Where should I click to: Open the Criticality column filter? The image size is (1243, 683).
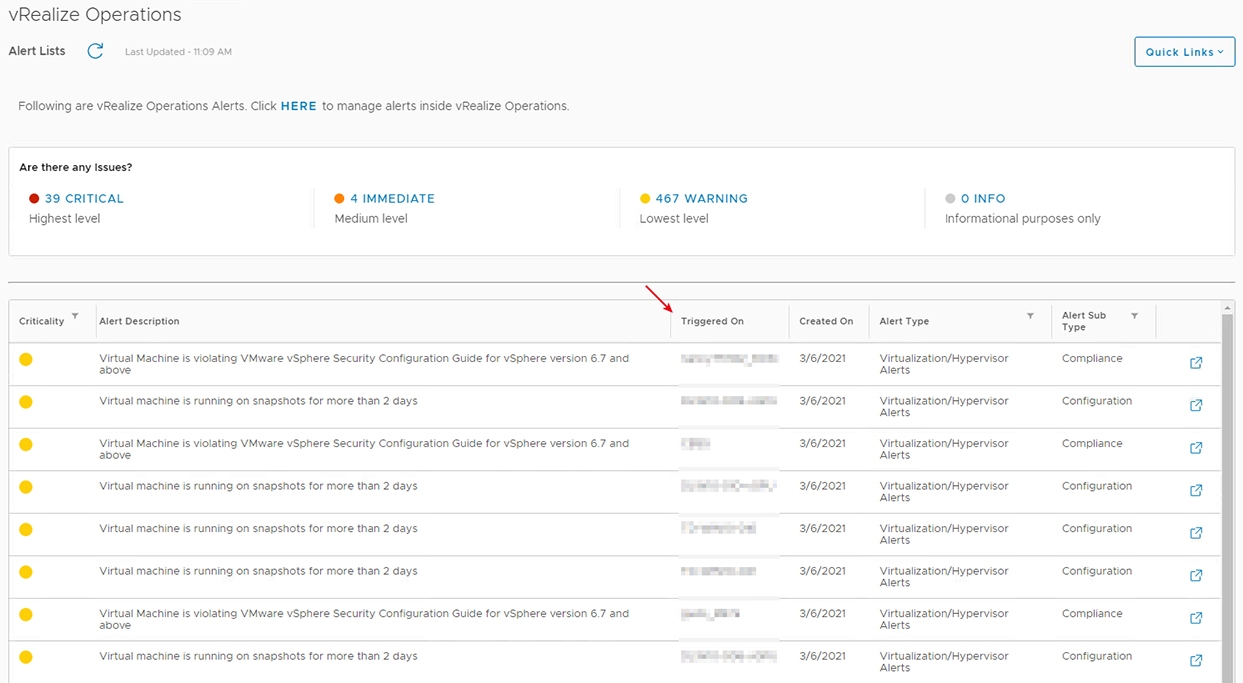(x=75, y=316)
